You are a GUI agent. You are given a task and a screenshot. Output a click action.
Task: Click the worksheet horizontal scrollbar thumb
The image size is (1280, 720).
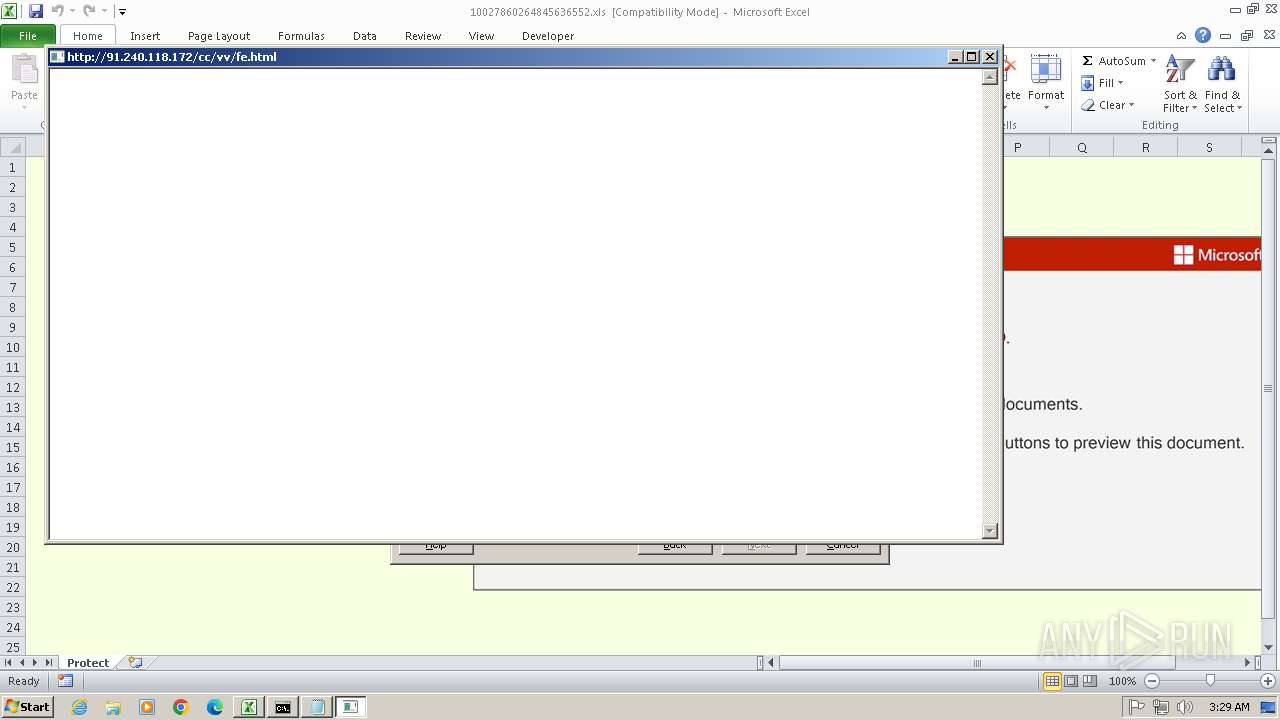click(977, 663)
